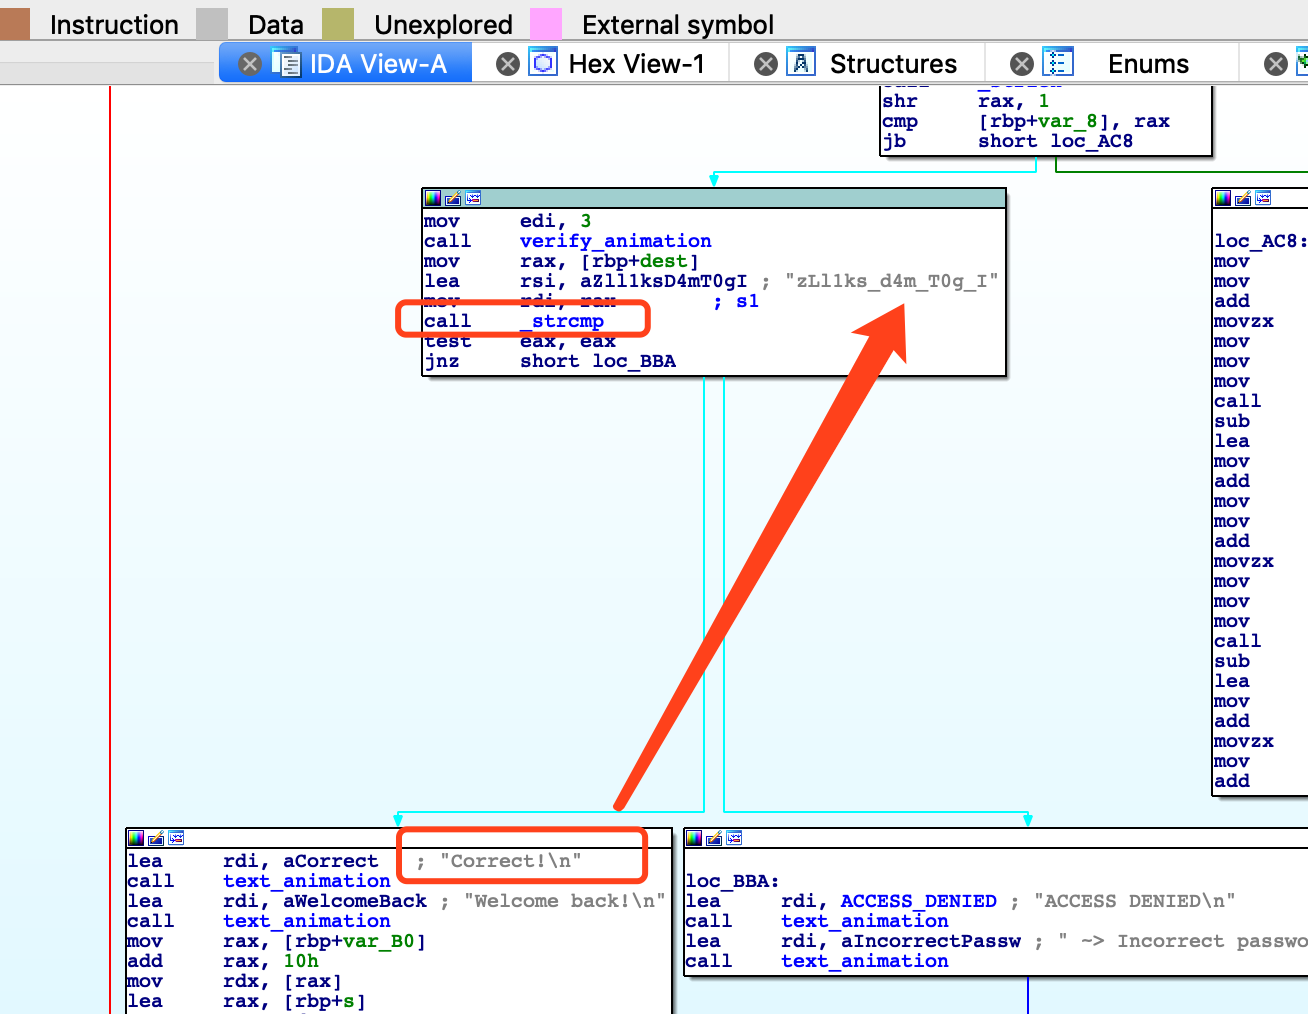
Task: Click the Hex View-1 tab icon
Action: (x=543, y=62)
